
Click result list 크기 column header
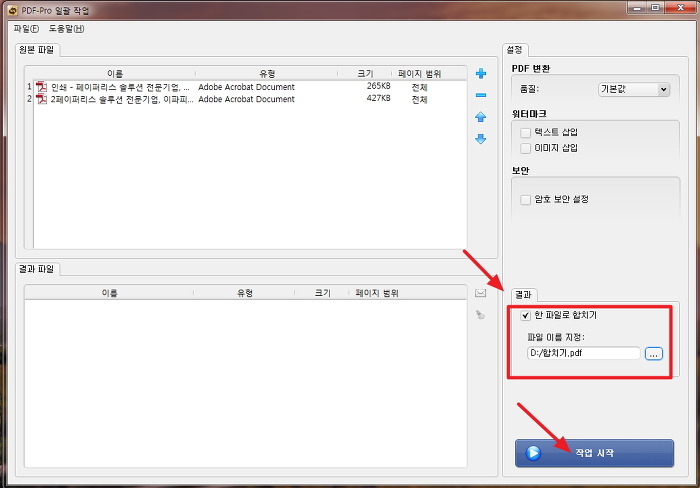click(x=322, y=293)
